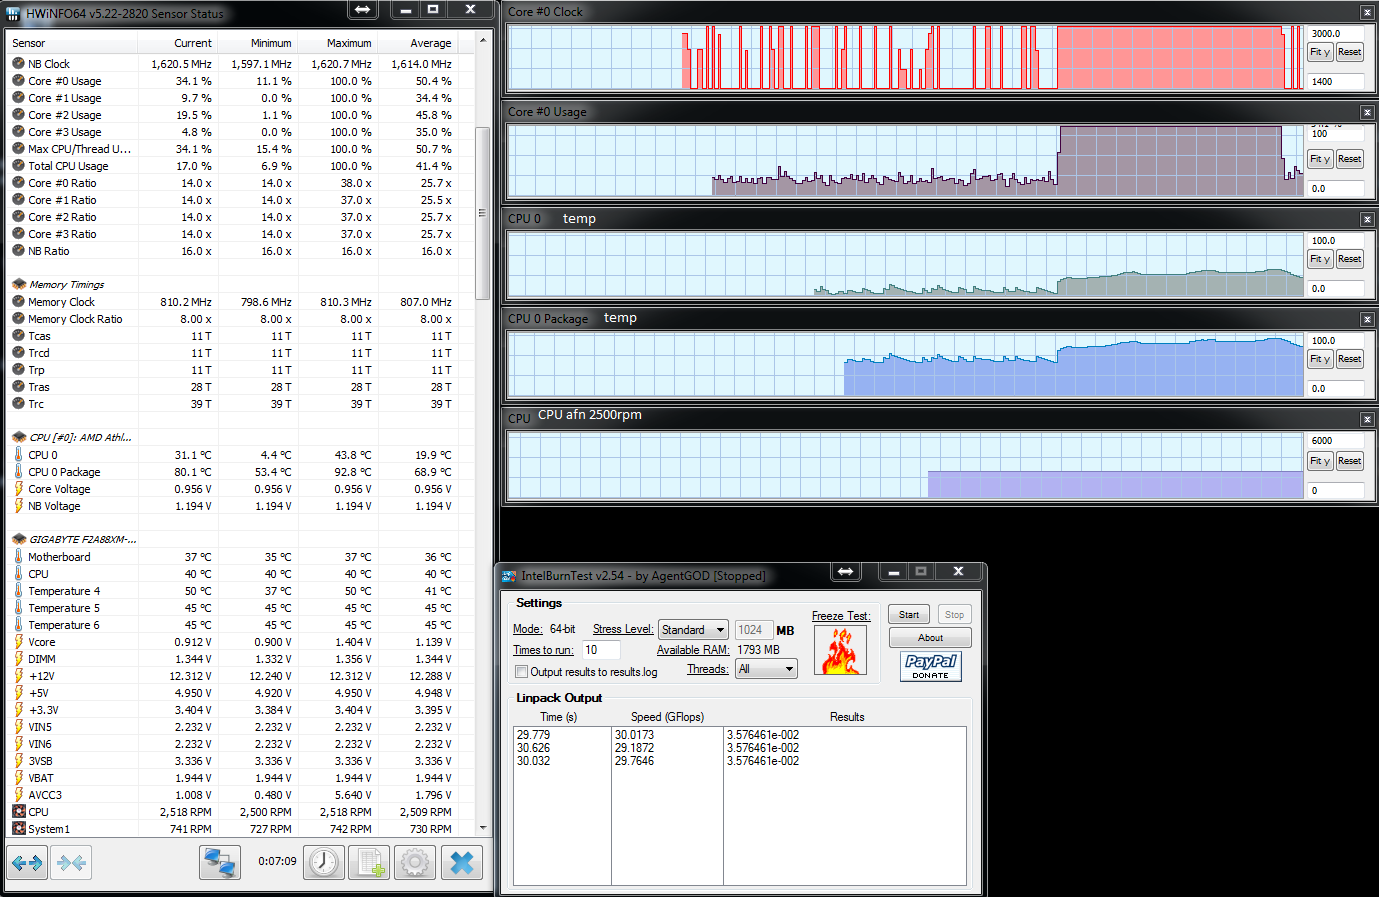Viewport: 1379px width, 897px height.
Task: Click the PayPal Donate image
Action: [x=931, y=666]
